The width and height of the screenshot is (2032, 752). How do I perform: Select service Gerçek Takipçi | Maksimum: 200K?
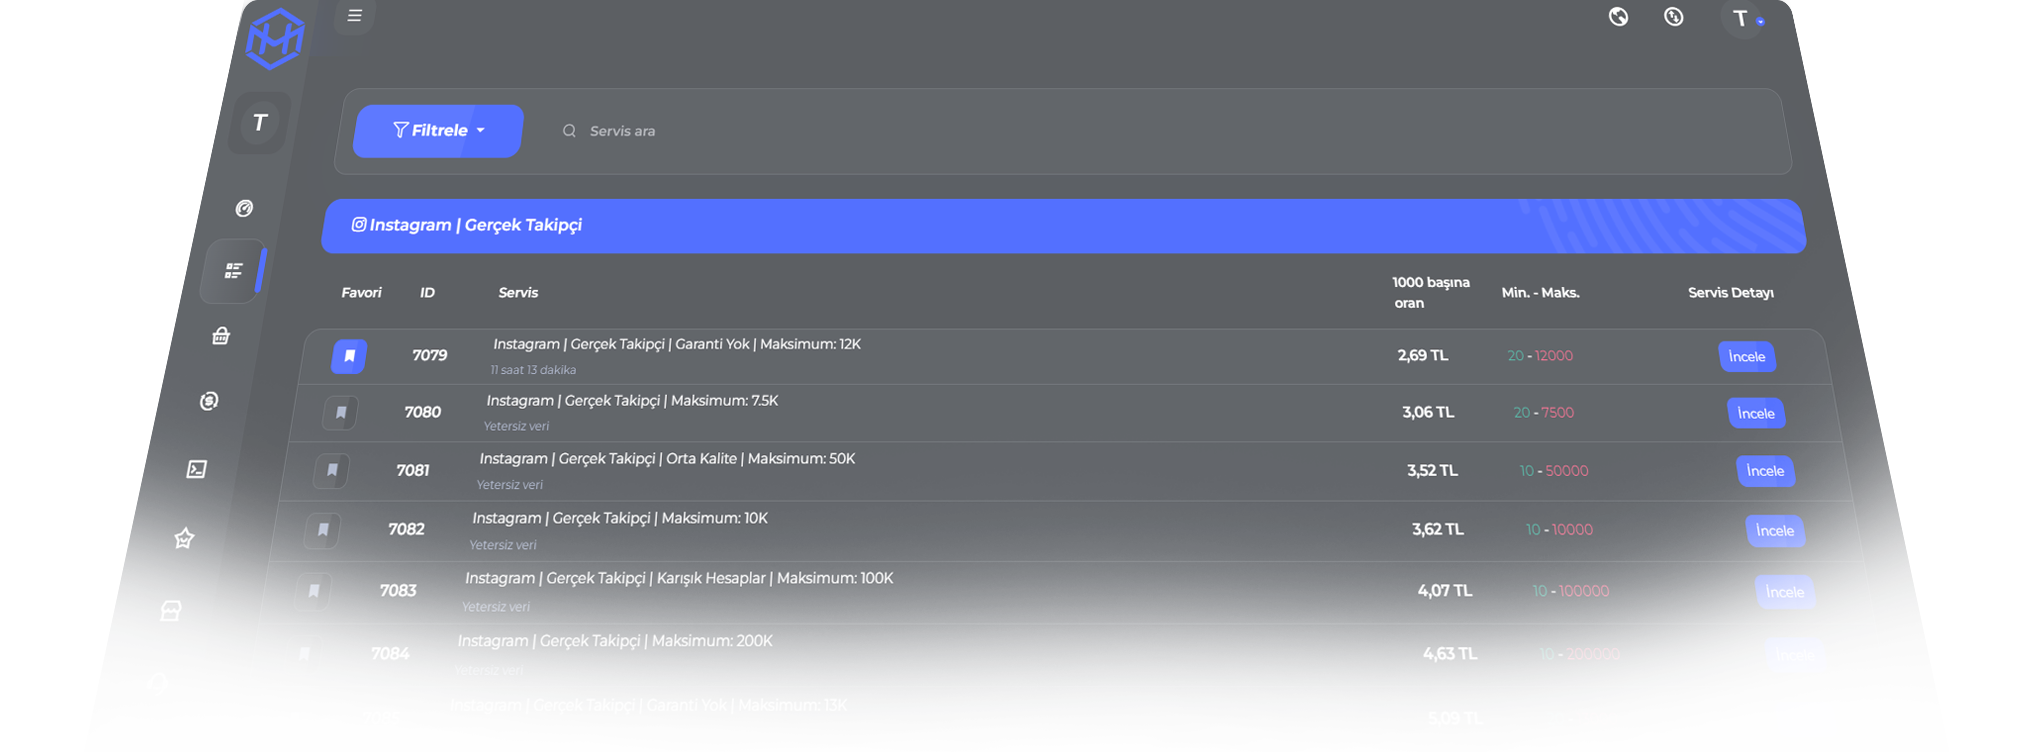615,641
